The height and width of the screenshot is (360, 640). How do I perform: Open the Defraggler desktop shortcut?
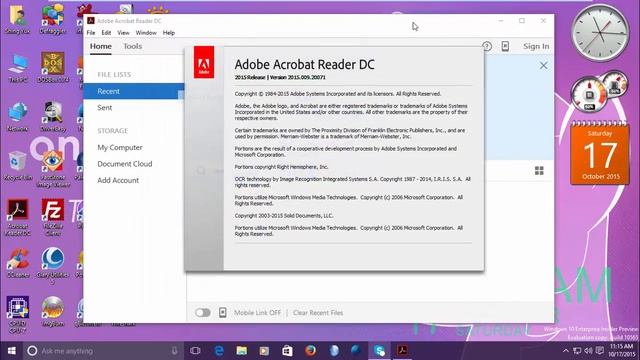point(53,19)
